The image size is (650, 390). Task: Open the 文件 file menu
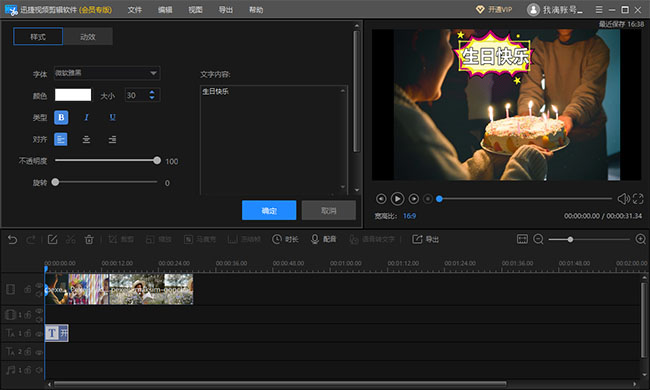(x=135, y=10)
